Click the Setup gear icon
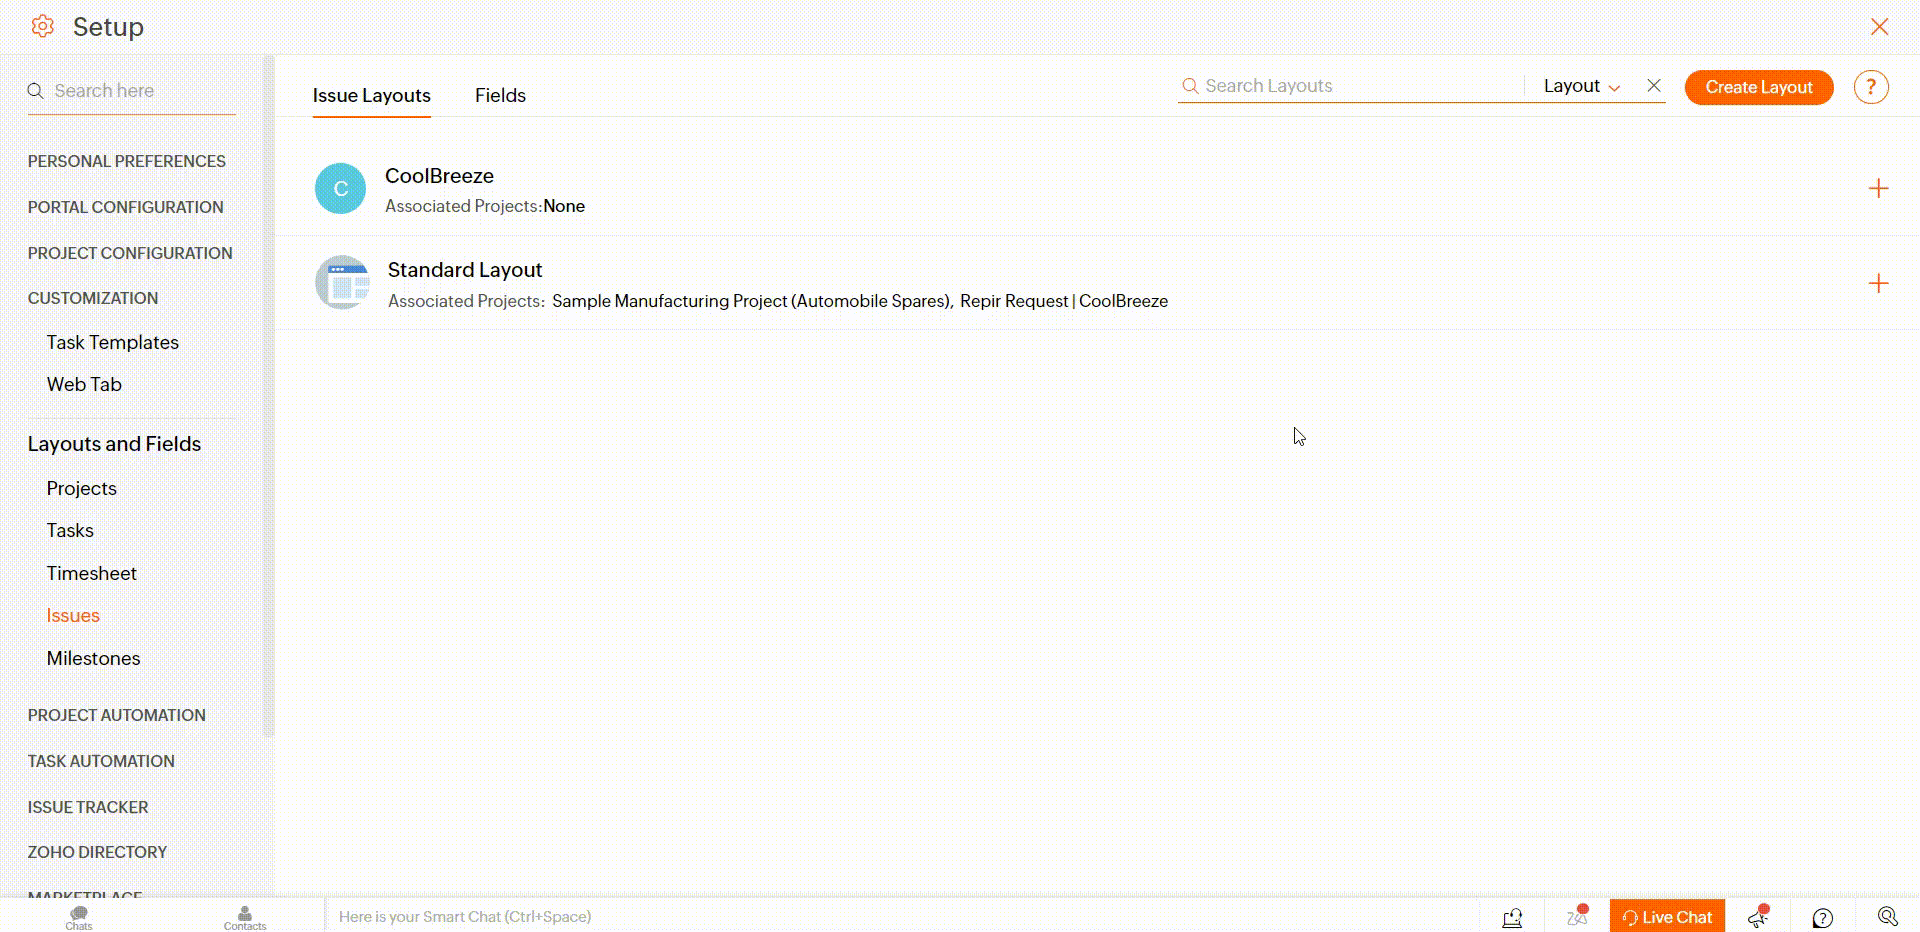Viewport: 1920px width, 932px height. [x=42, y=27]
